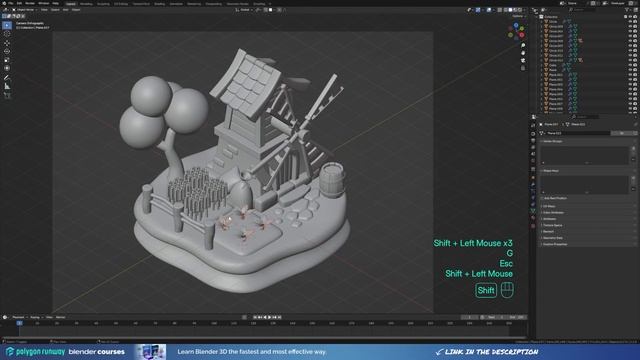Hide the Collection using its eye icon
This screenshot has width=640, height=360.
[630, 17]
